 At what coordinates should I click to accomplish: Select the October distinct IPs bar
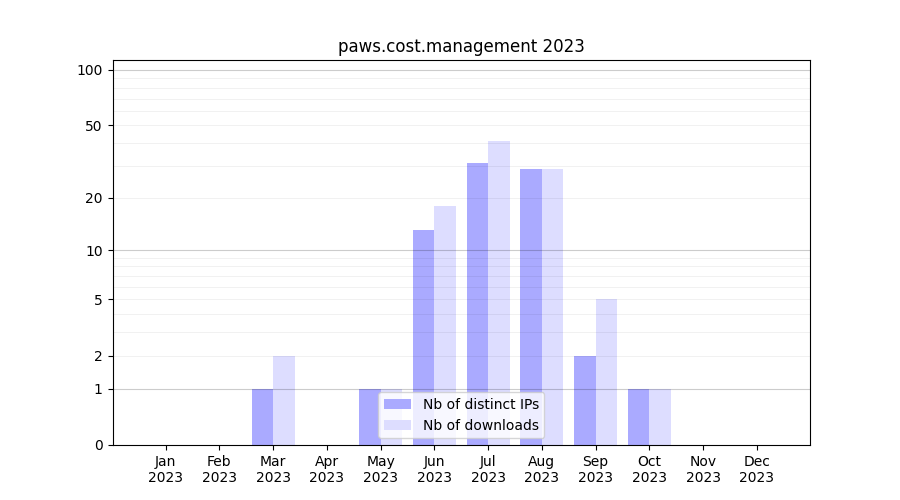click(x=638, y=417)
